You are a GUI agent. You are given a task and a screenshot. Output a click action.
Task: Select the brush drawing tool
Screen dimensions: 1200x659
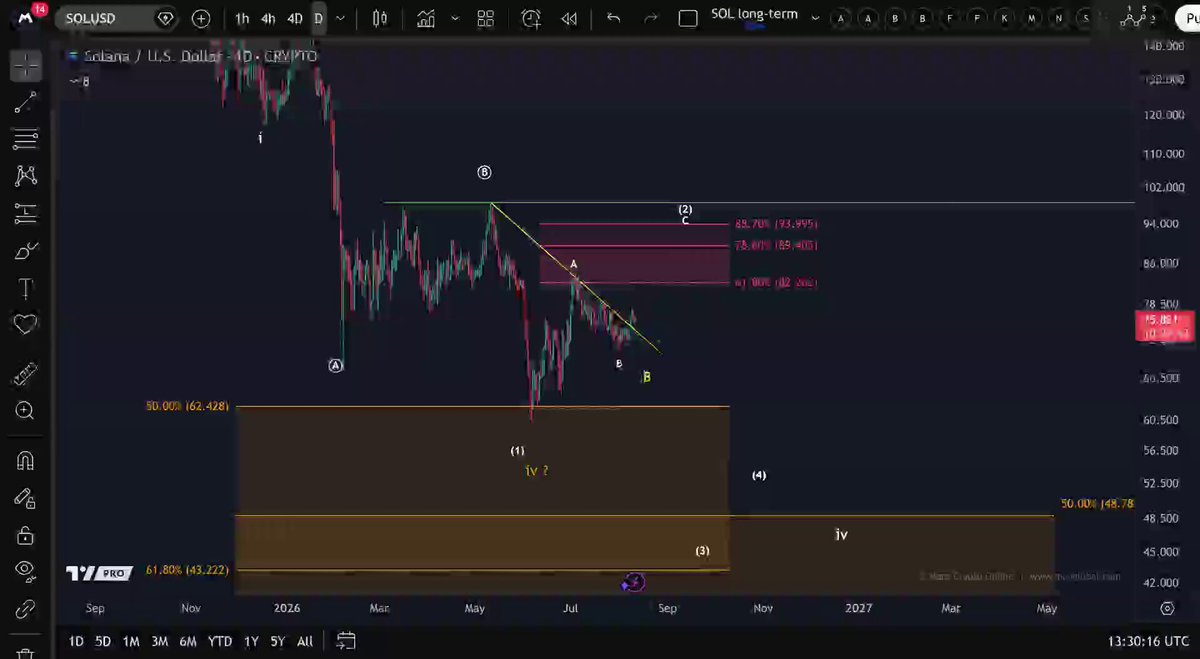tap(26, 250)
